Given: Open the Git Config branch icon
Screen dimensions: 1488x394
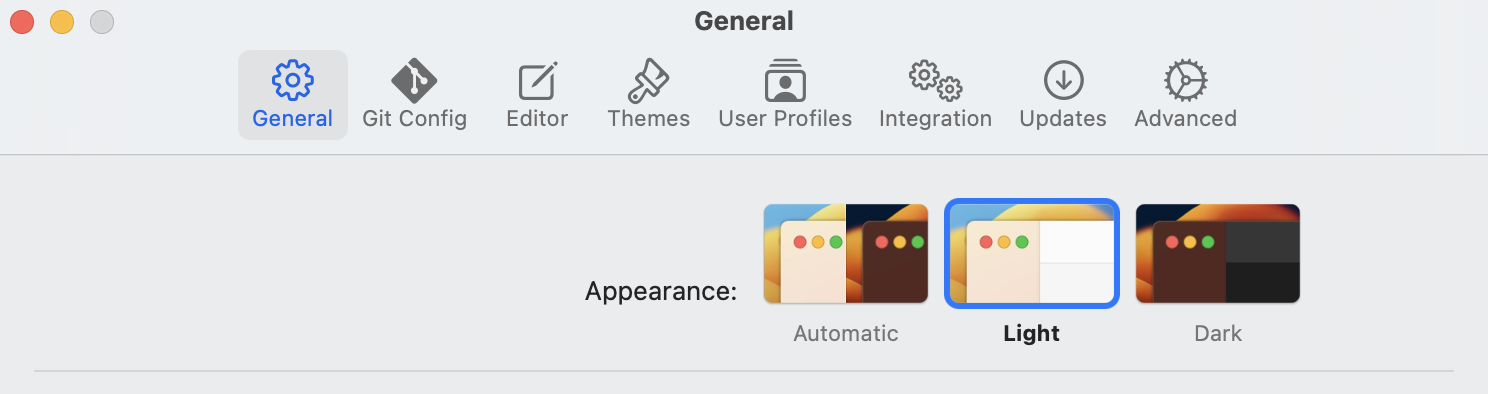Looking at the screenshot, I should coord(414,80).
